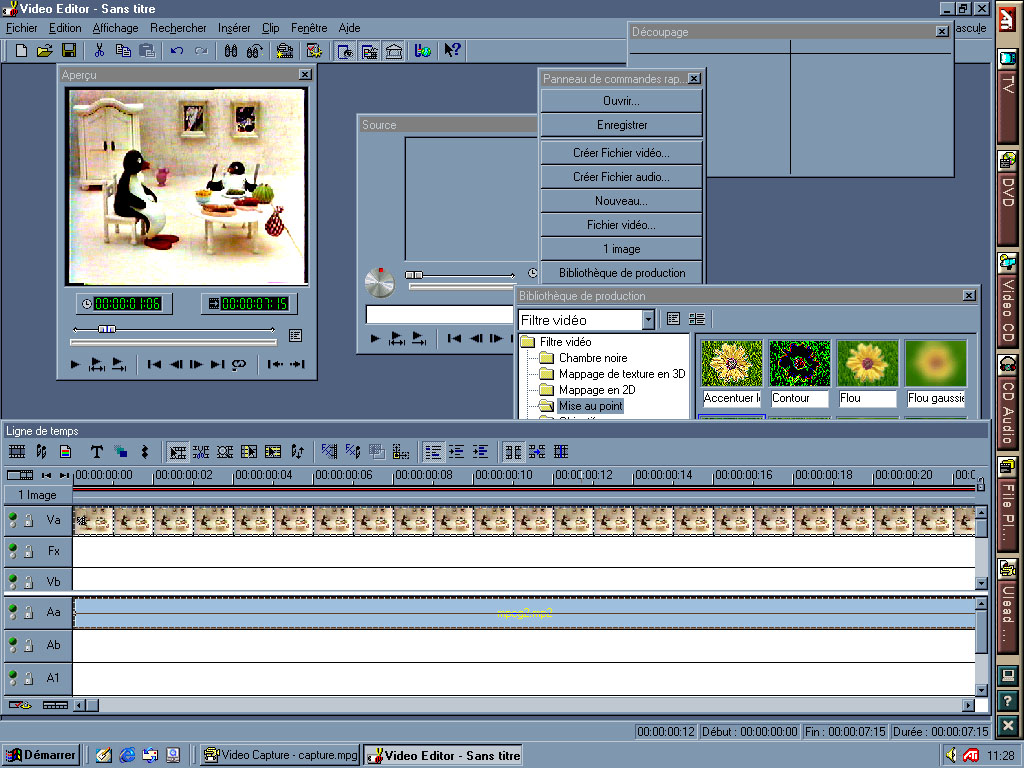Click the New project icon in toolbar

tap(21, 50)
